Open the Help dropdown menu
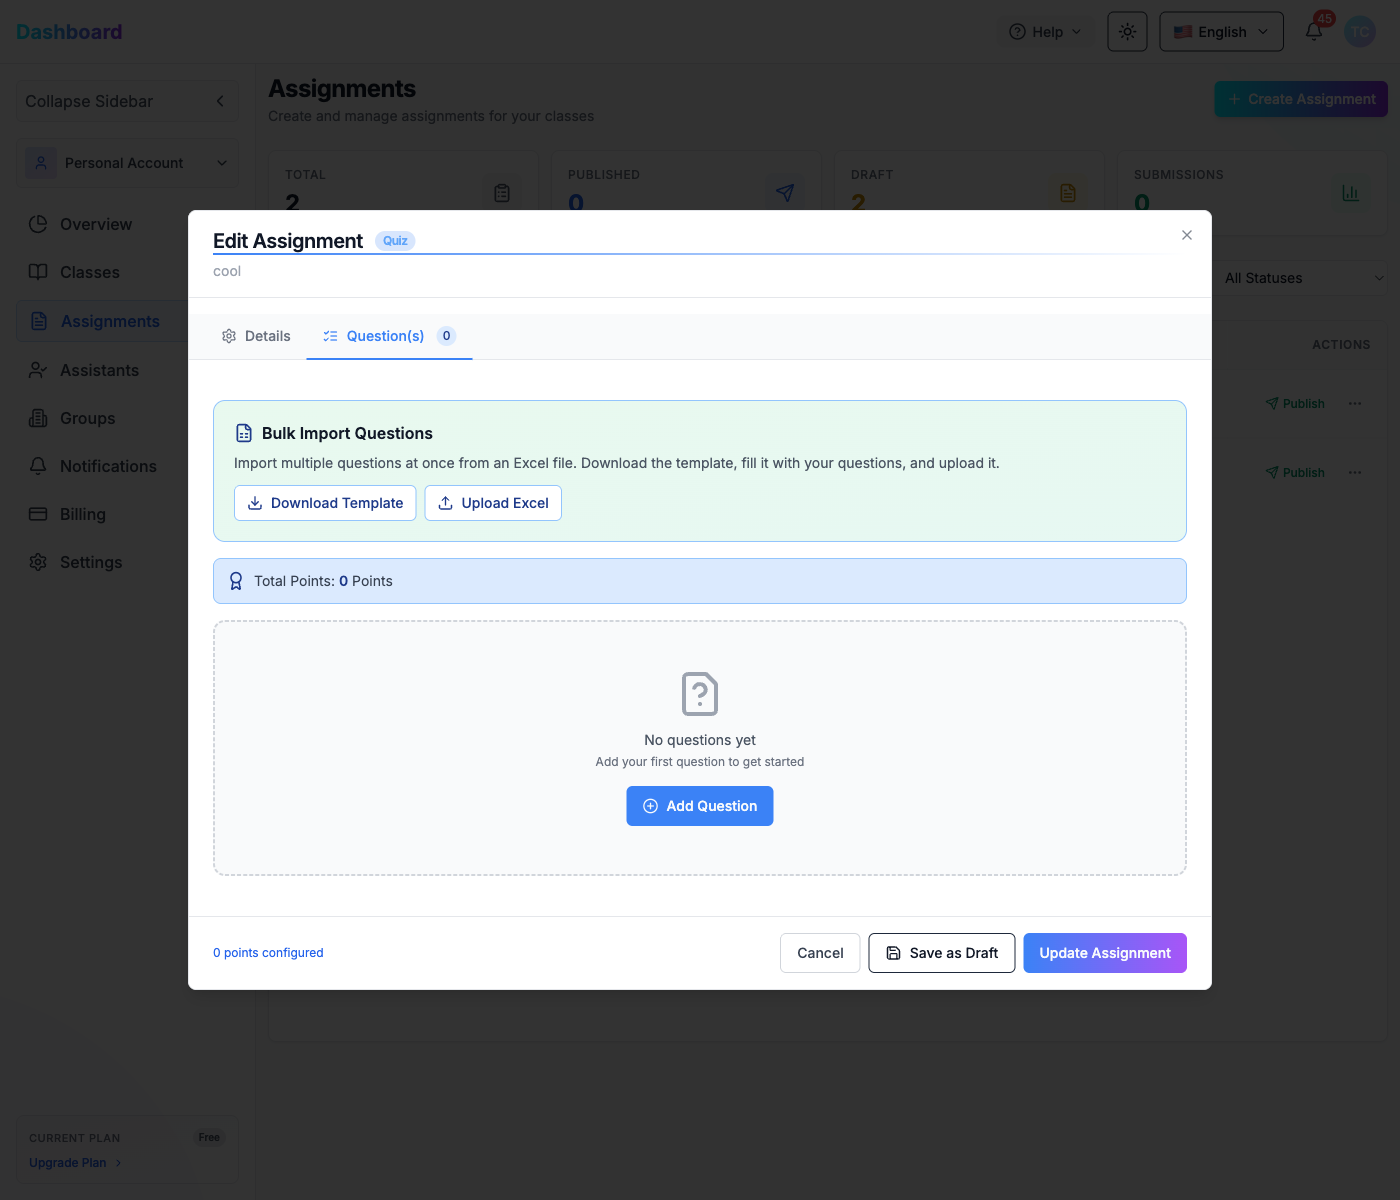Screen dimensions: 1400x1200 pos(1045,31)
